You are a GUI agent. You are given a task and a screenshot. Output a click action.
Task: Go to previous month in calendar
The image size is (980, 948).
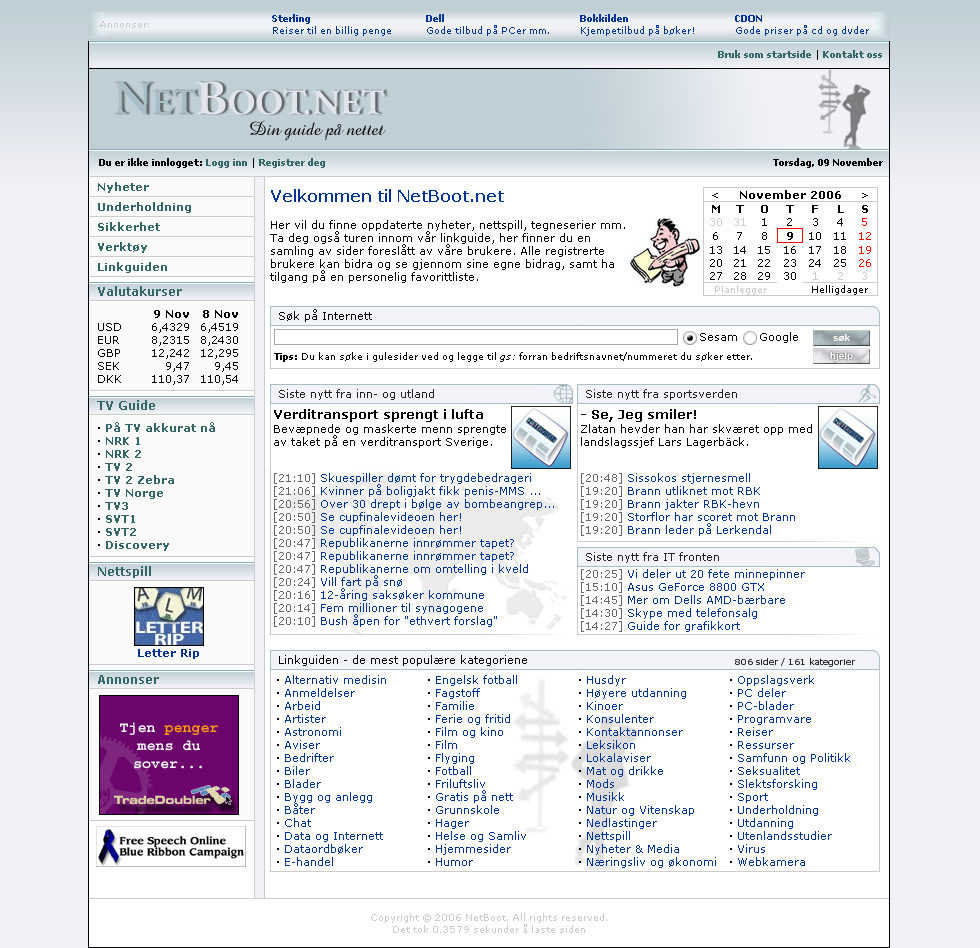(715, 195)
